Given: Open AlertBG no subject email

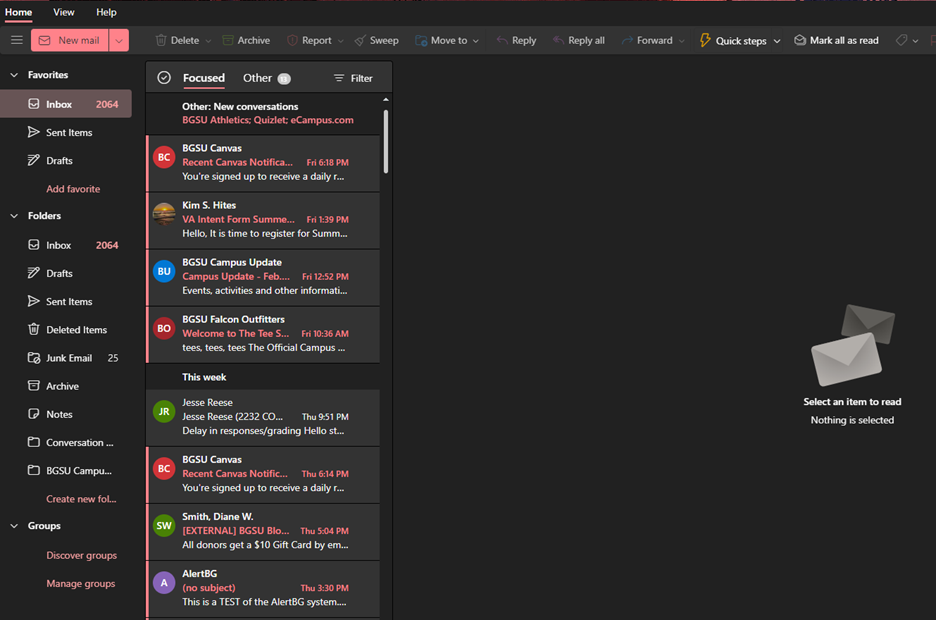Looking at the screenshot, I should (x=263, y=588).
